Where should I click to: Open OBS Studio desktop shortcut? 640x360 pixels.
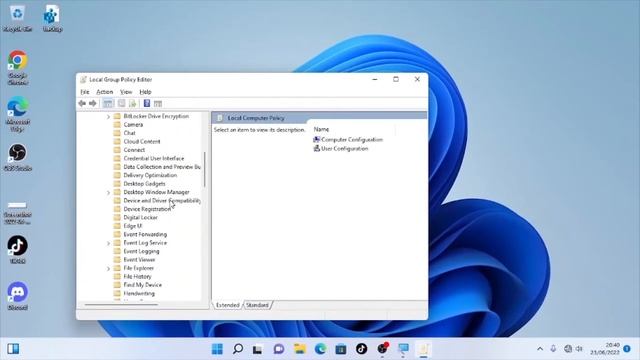click(18, 157)
